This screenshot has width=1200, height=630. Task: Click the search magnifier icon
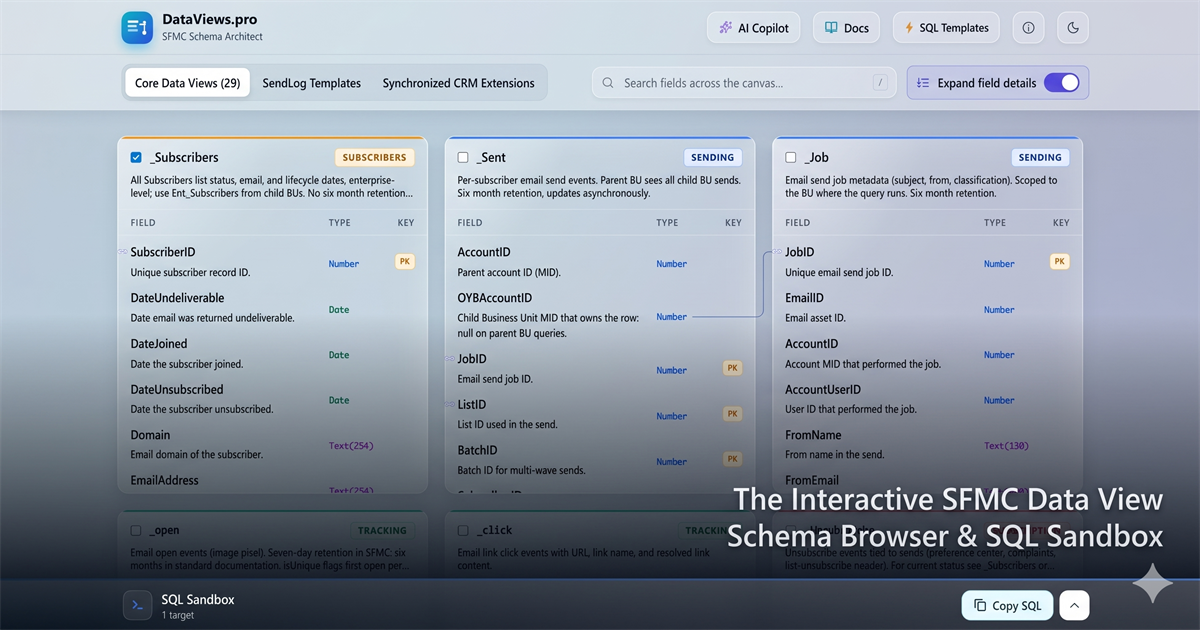[x=609, y=83]
